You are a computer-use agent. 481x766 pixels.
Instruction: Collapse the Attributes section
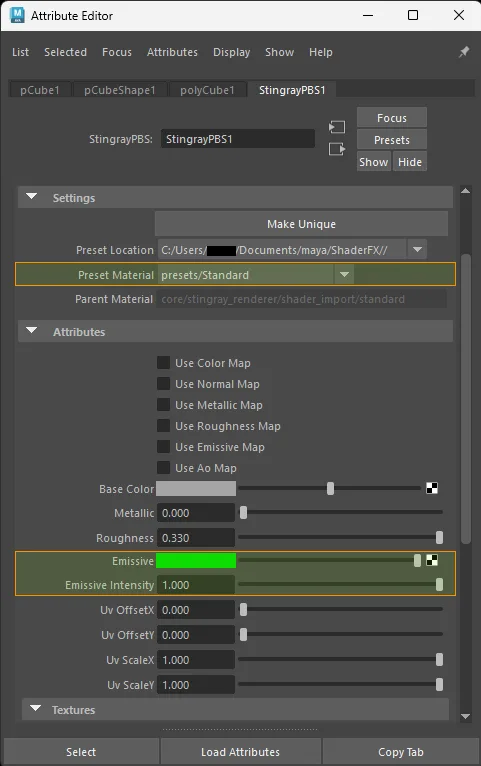click(32, 331)
